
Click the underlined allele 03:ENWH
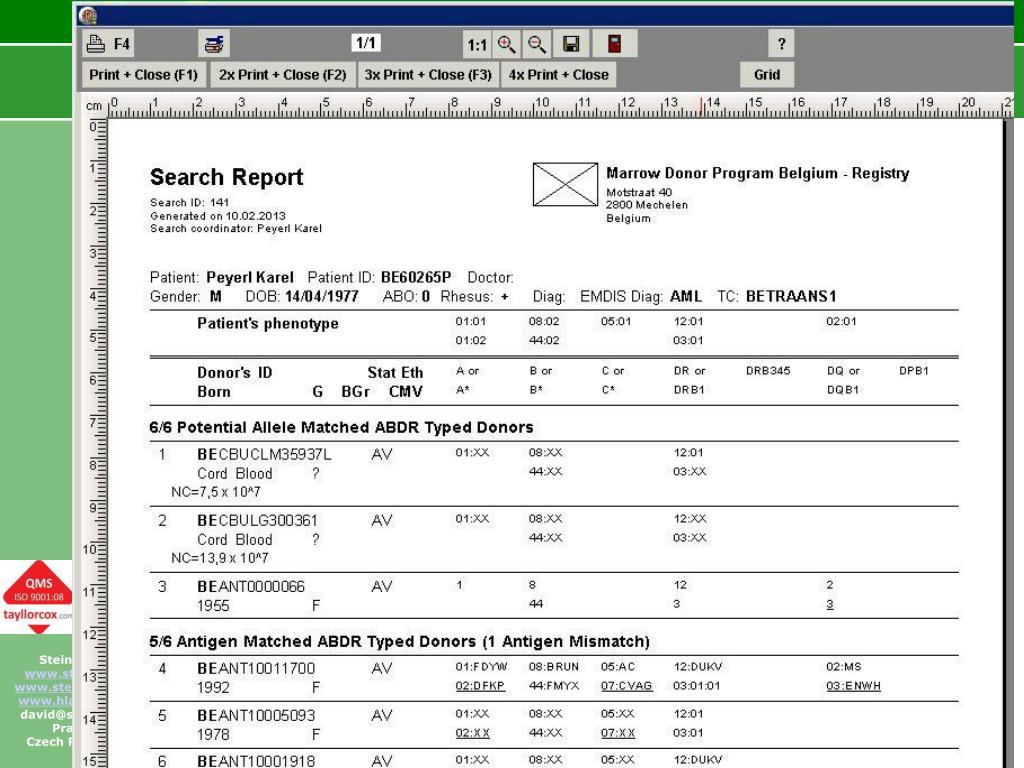[853, 686]
